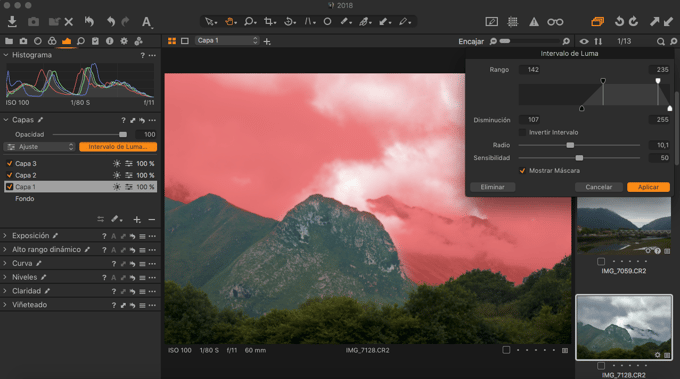
Task: Select the pointer select cursor tool
Action: [210, 21]
